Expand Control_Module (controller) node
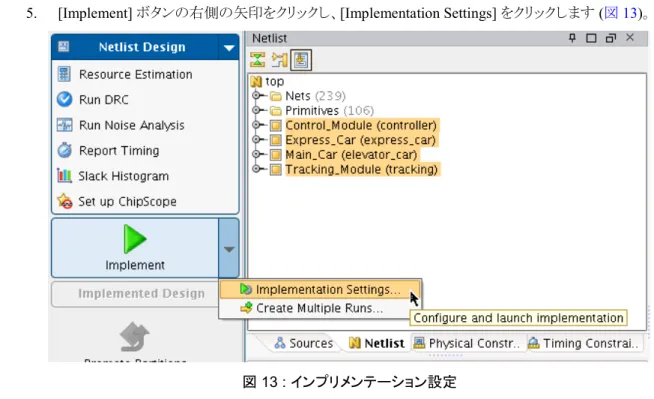Image resolution: width=654 pixels, height=399 pixels. click(x=256, y=125)
